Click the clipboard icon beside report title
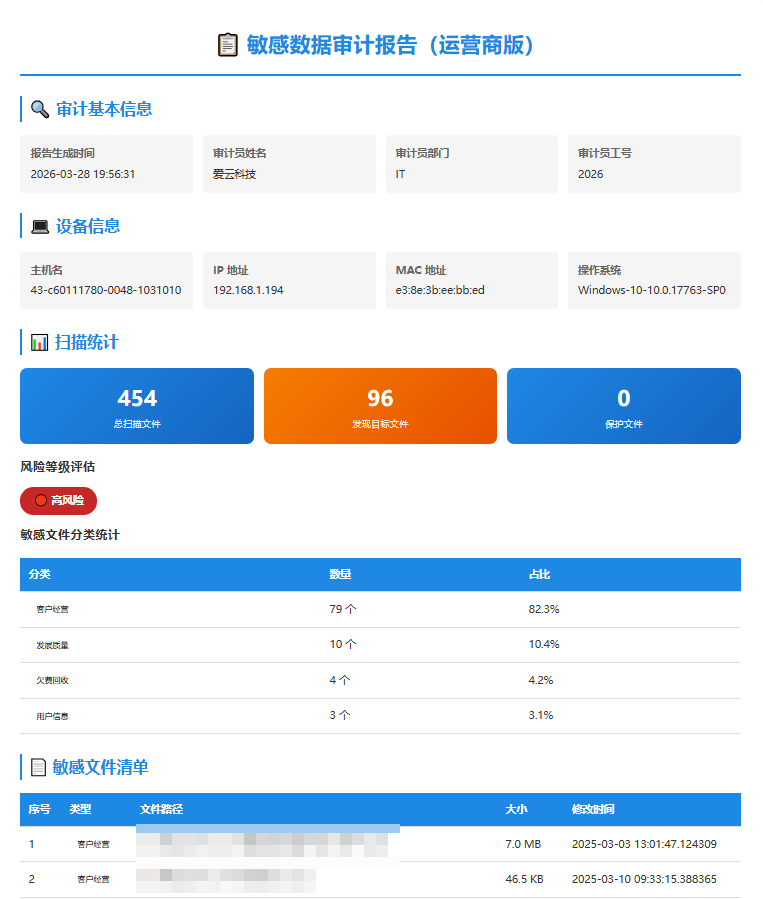 [x=228, y=45]
